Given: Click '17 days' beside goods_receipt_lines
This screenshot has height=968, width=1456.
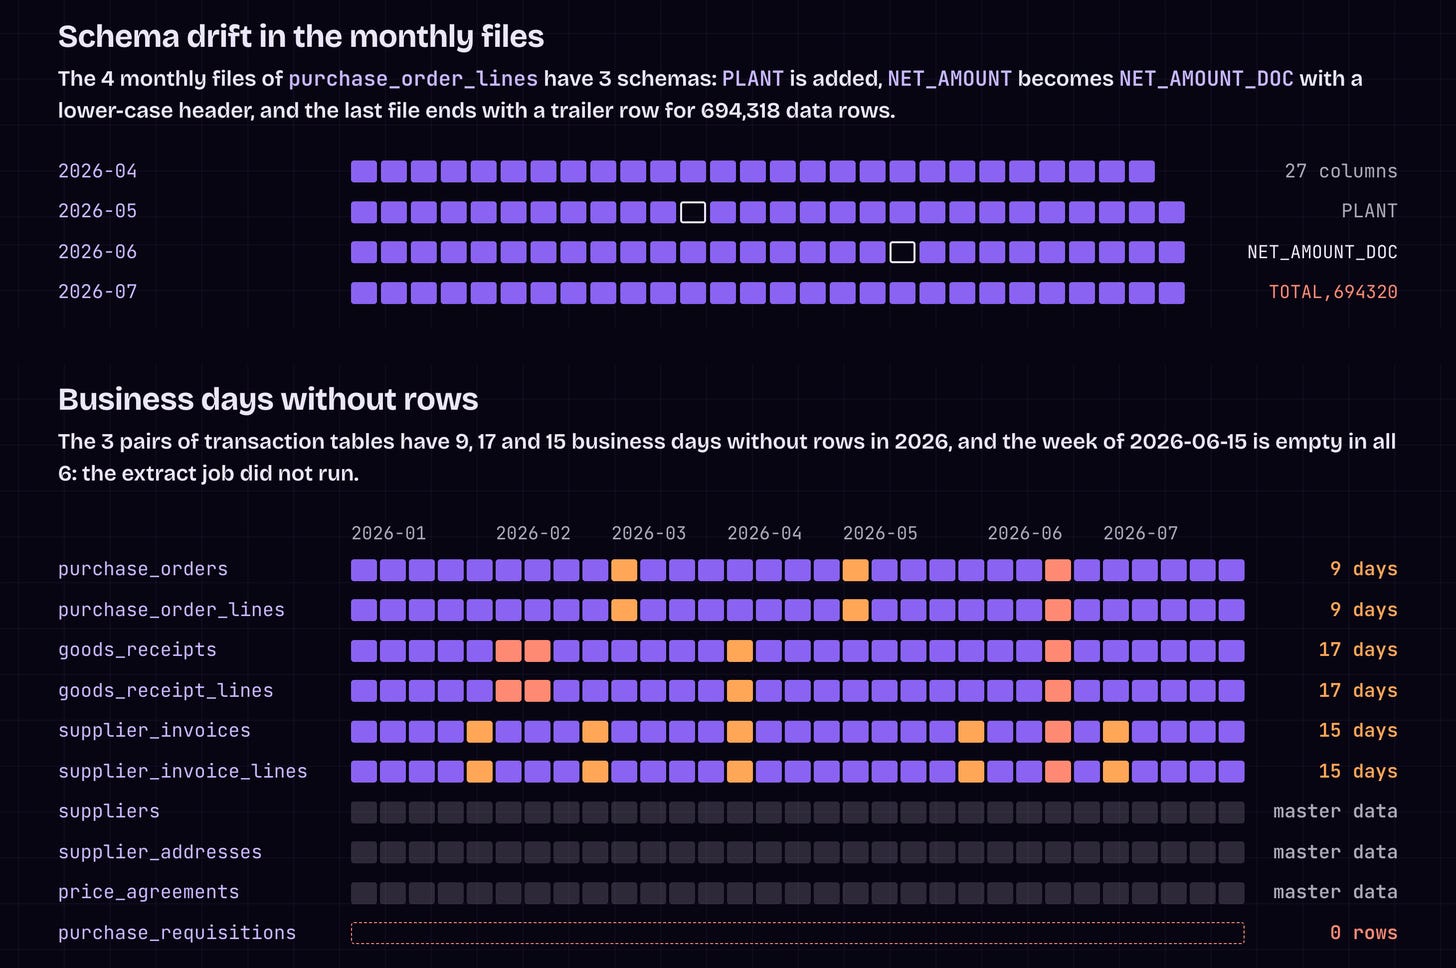Looking at the screenshot, I should coord(1358,691).
